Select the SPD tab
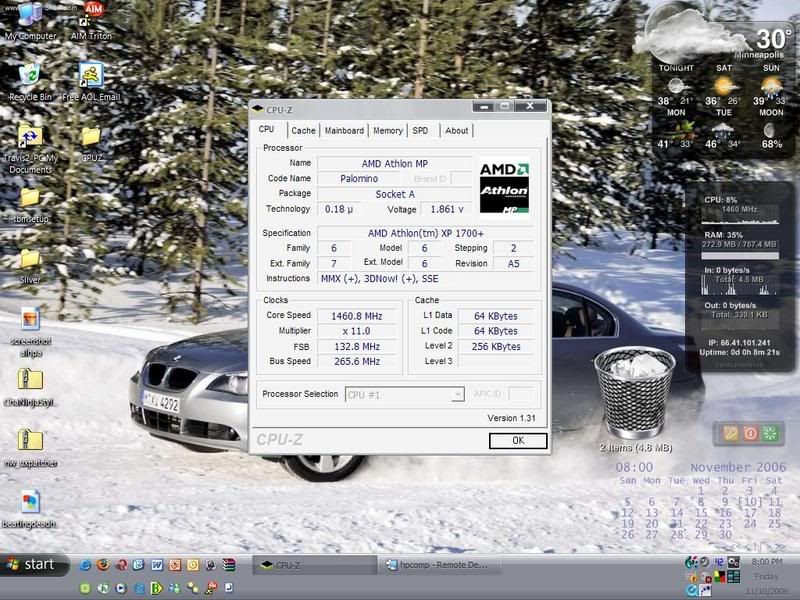 tap(421, 131)
